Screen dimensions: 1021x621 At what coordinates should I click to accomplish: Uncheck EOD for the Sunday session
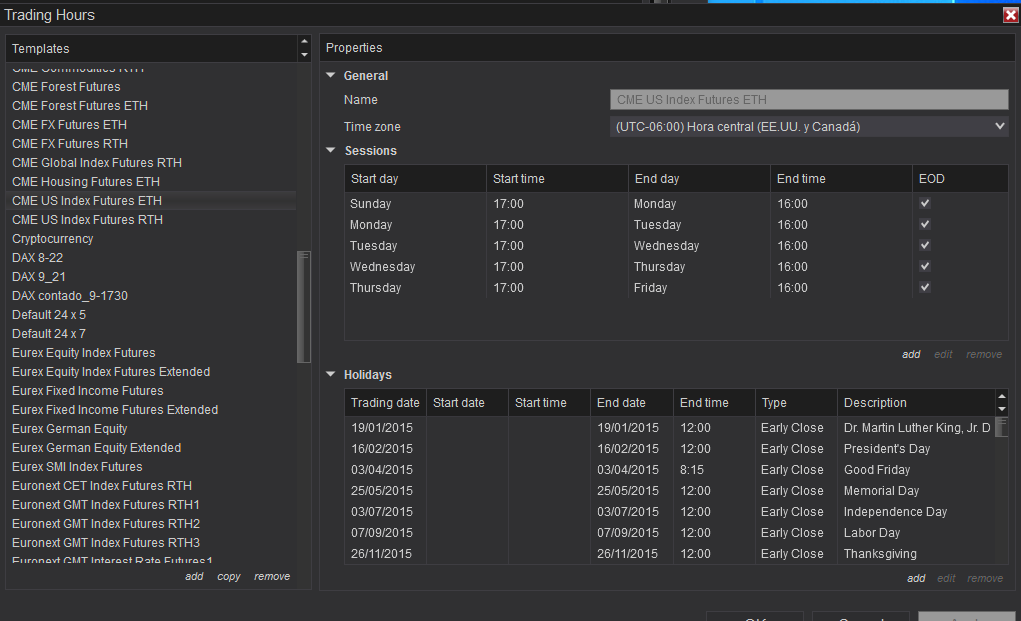[x=925, y=203]
